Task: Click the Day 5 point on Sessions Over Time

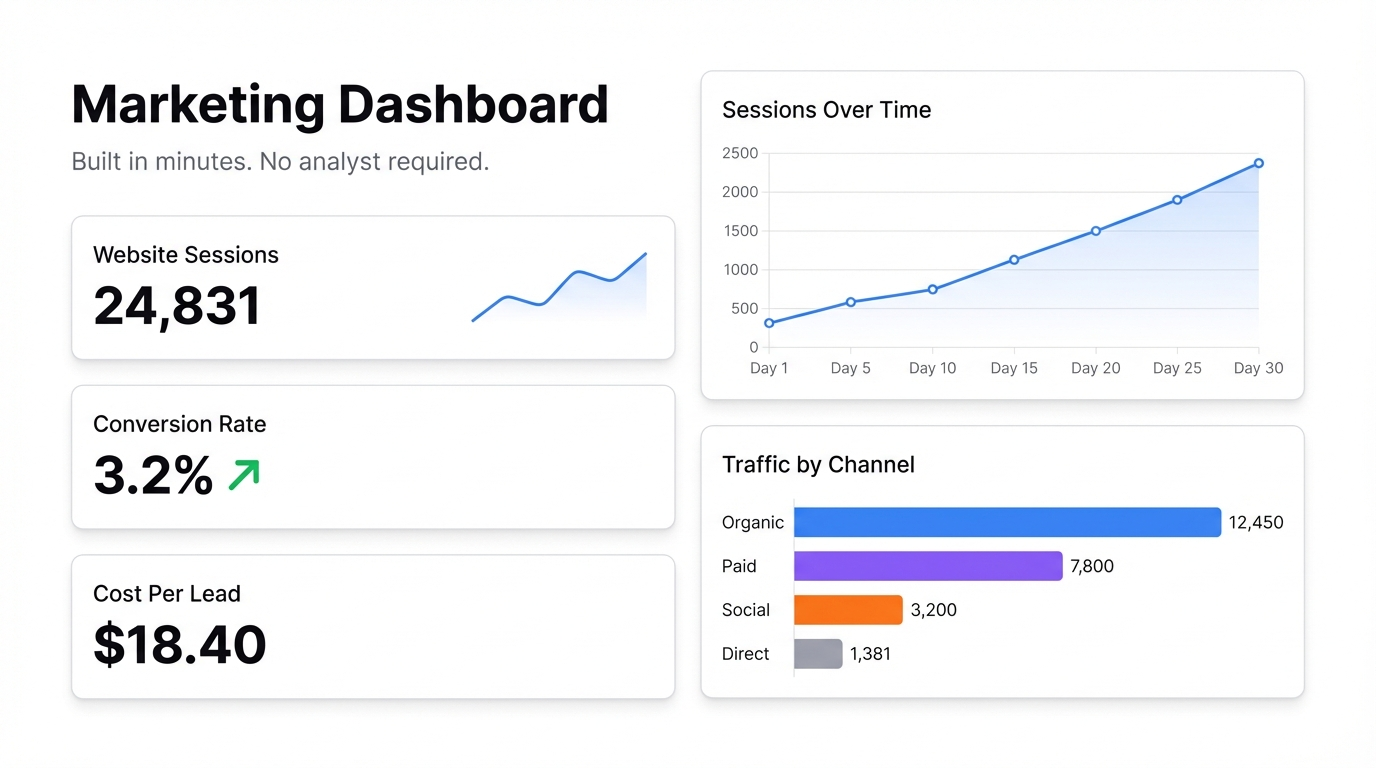Action: coord(851,301)
